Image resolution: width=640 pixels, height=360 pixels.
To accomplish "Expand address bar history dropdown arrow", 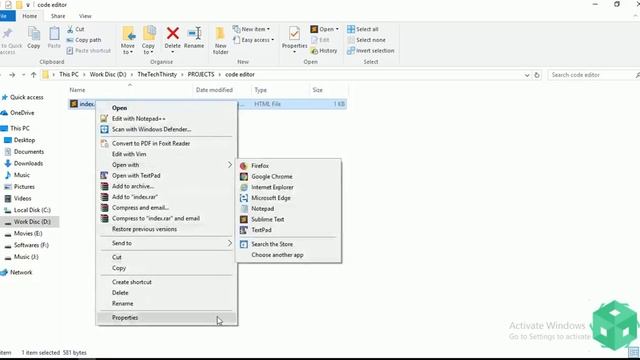I will point(527,75).
